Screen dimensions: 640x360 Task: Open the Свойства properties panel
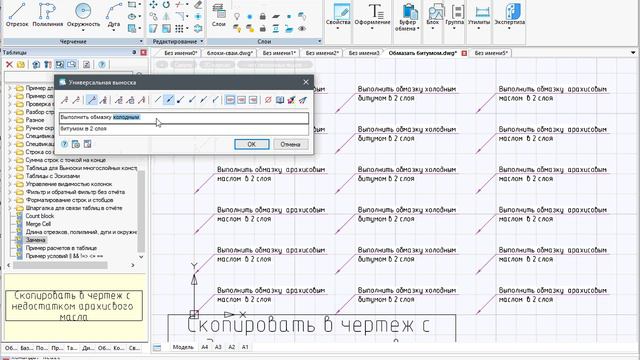pos(338,16)
